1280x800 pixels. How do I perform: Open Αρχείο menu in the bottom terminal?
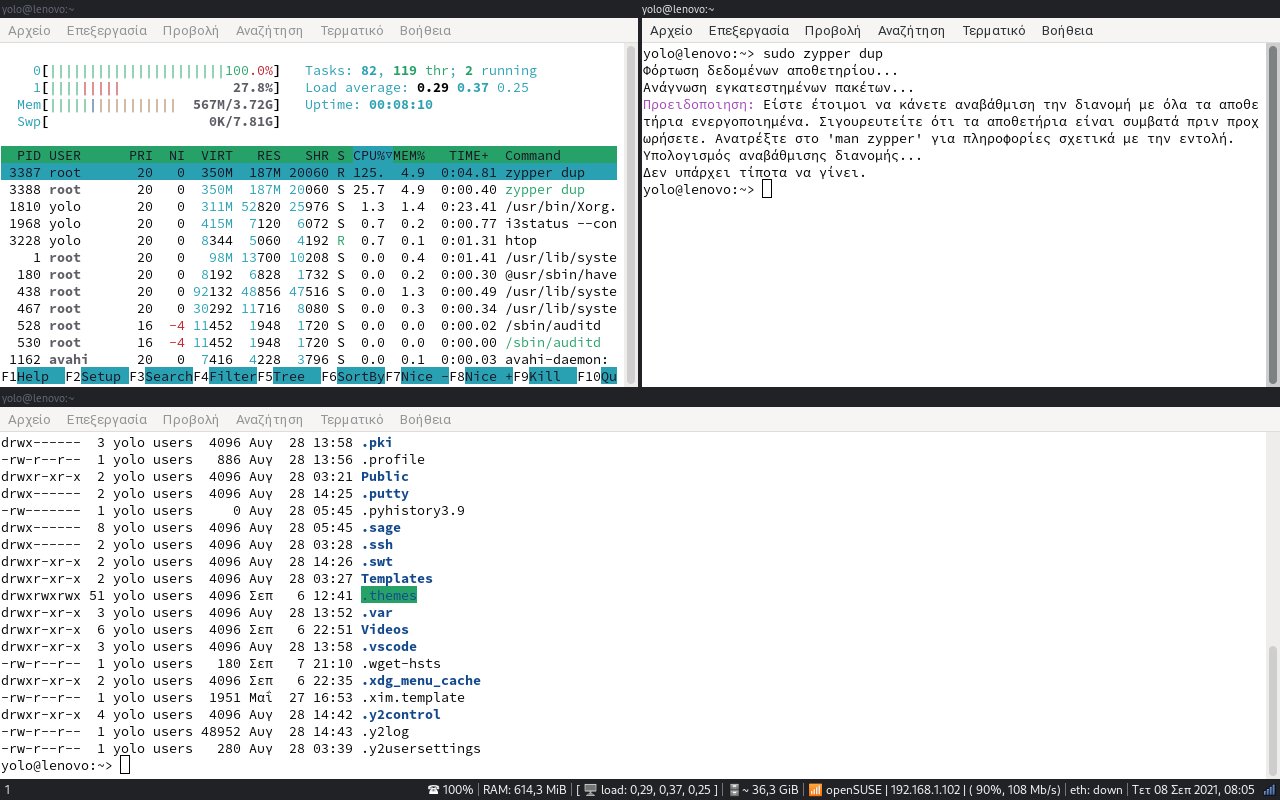tap(28, 420)
